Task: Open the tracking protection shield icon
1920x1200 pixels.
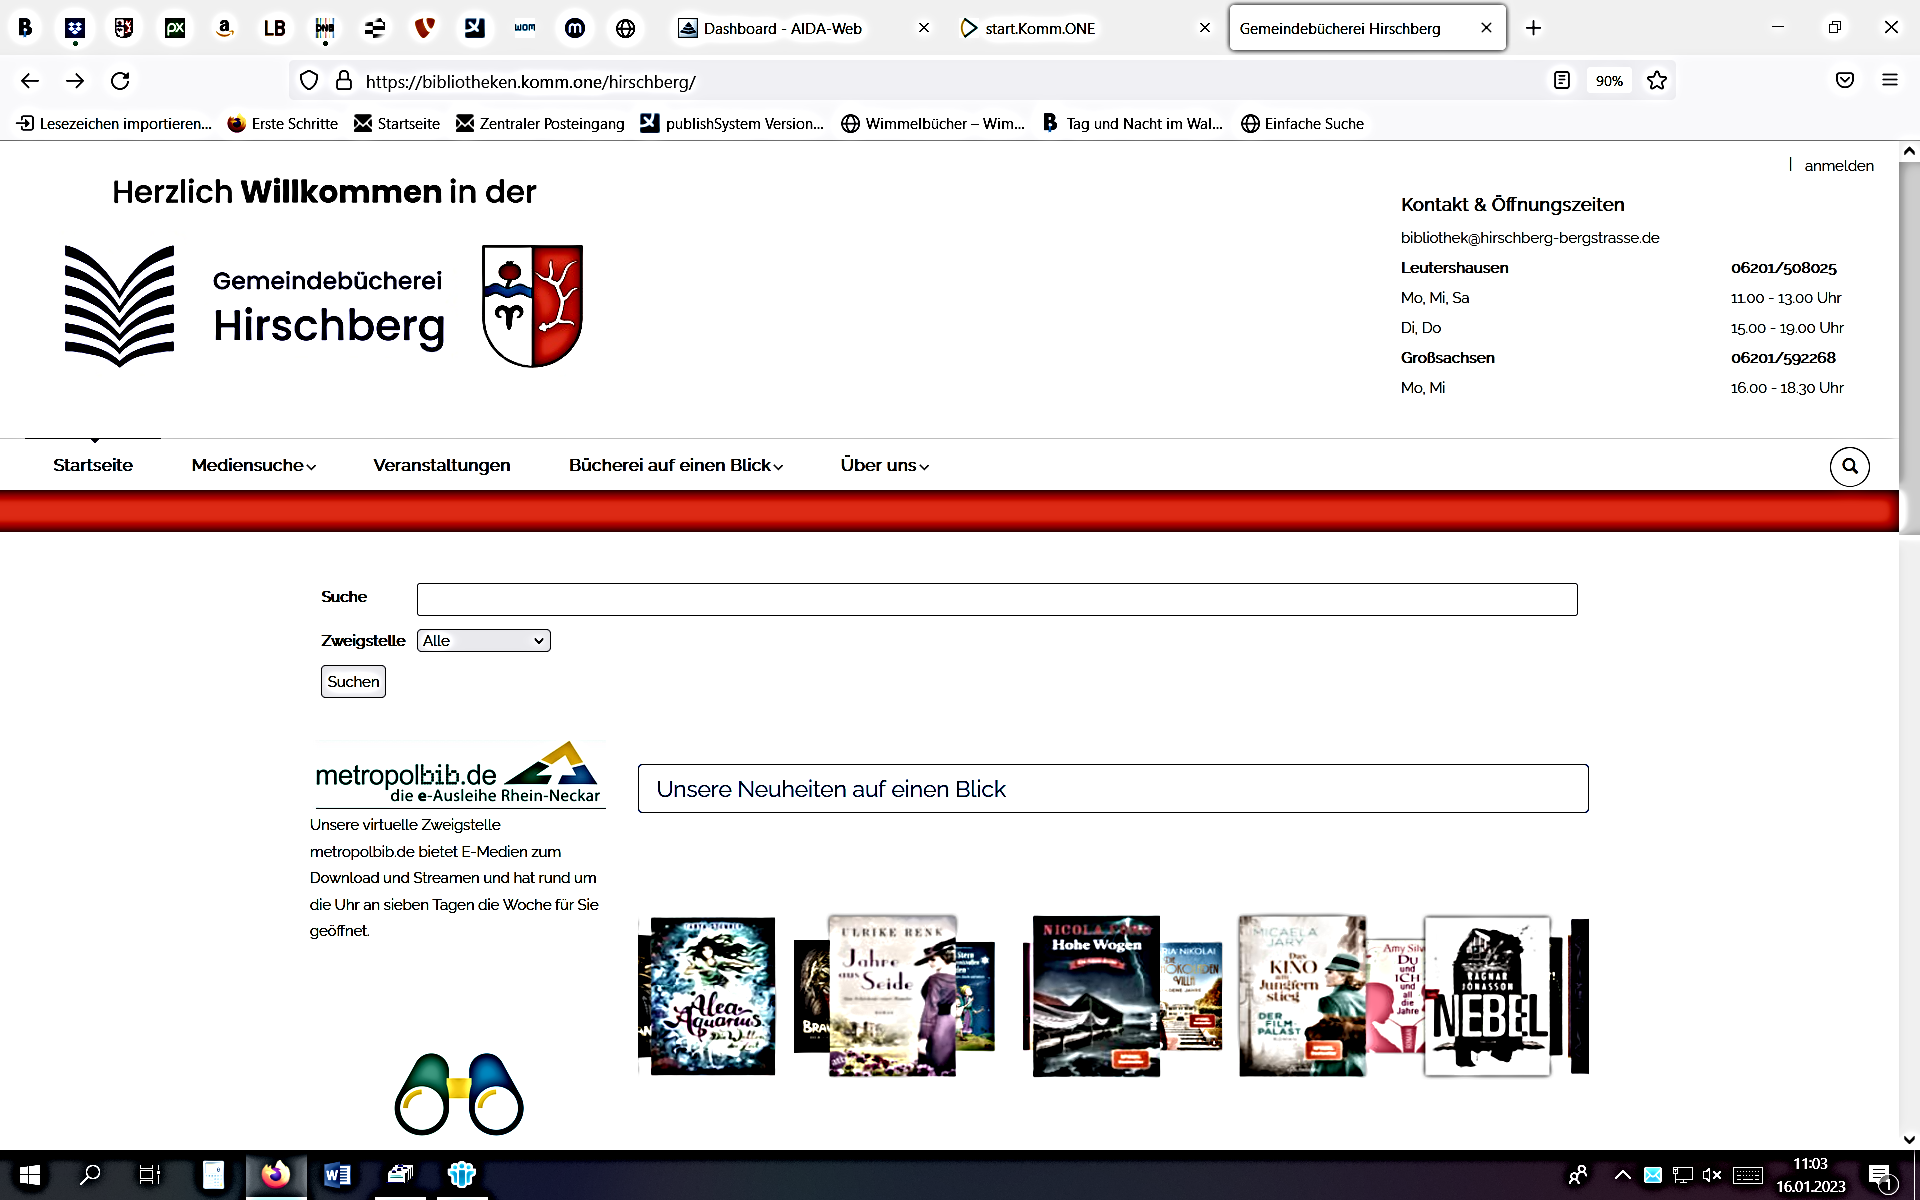Action: tap(309, 81)
